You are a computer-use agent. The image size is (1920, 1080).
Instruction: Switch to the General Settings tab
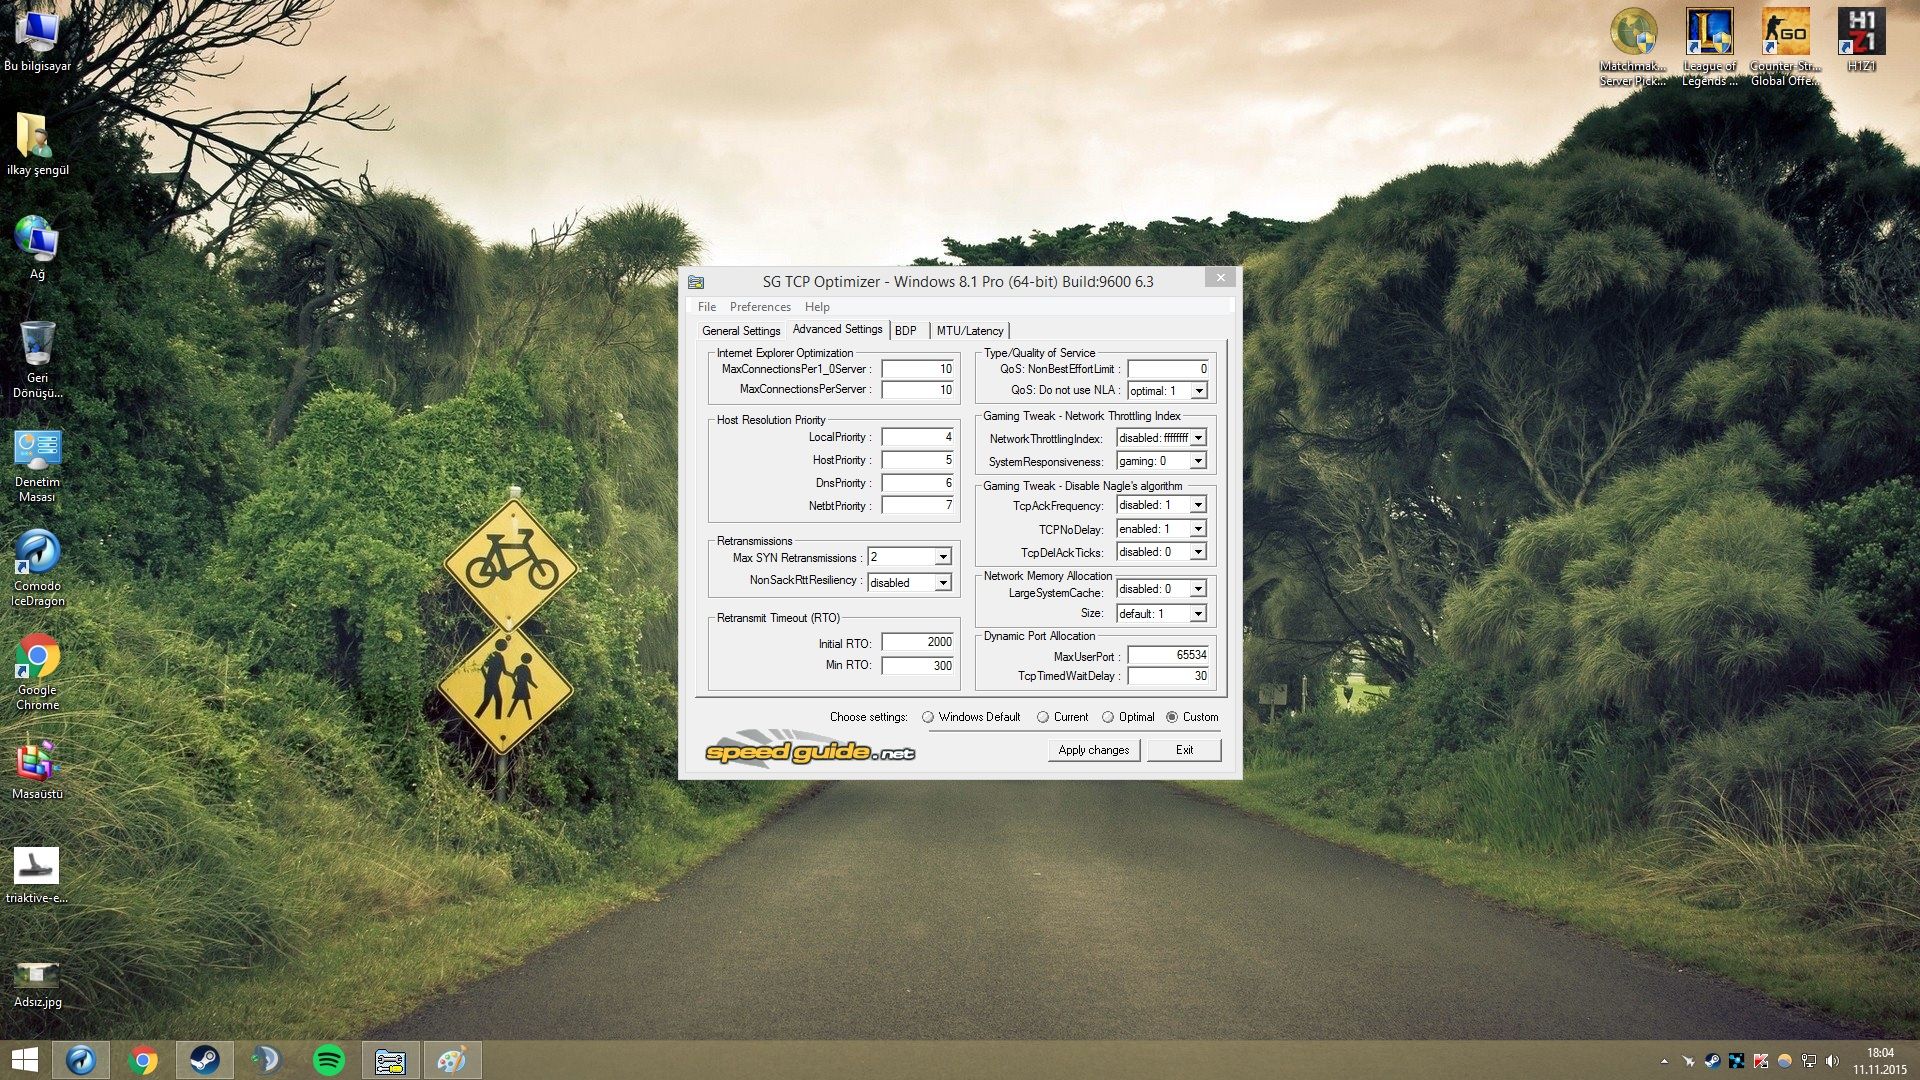[x=741, y=331]
